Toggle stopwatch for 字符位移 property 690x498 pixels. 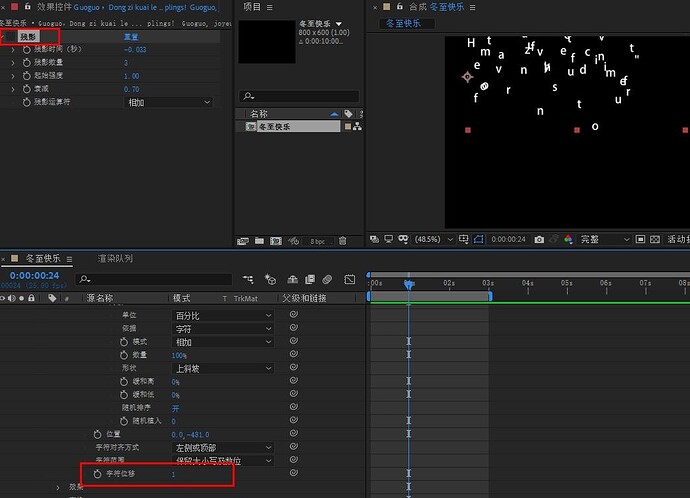pos(97,474)
